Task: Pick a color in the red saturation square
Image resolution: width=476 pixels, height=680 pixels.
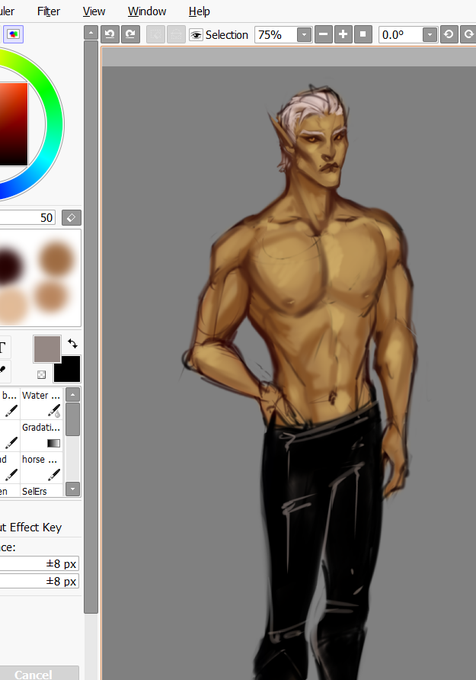Action: click(x=13, y=124)
